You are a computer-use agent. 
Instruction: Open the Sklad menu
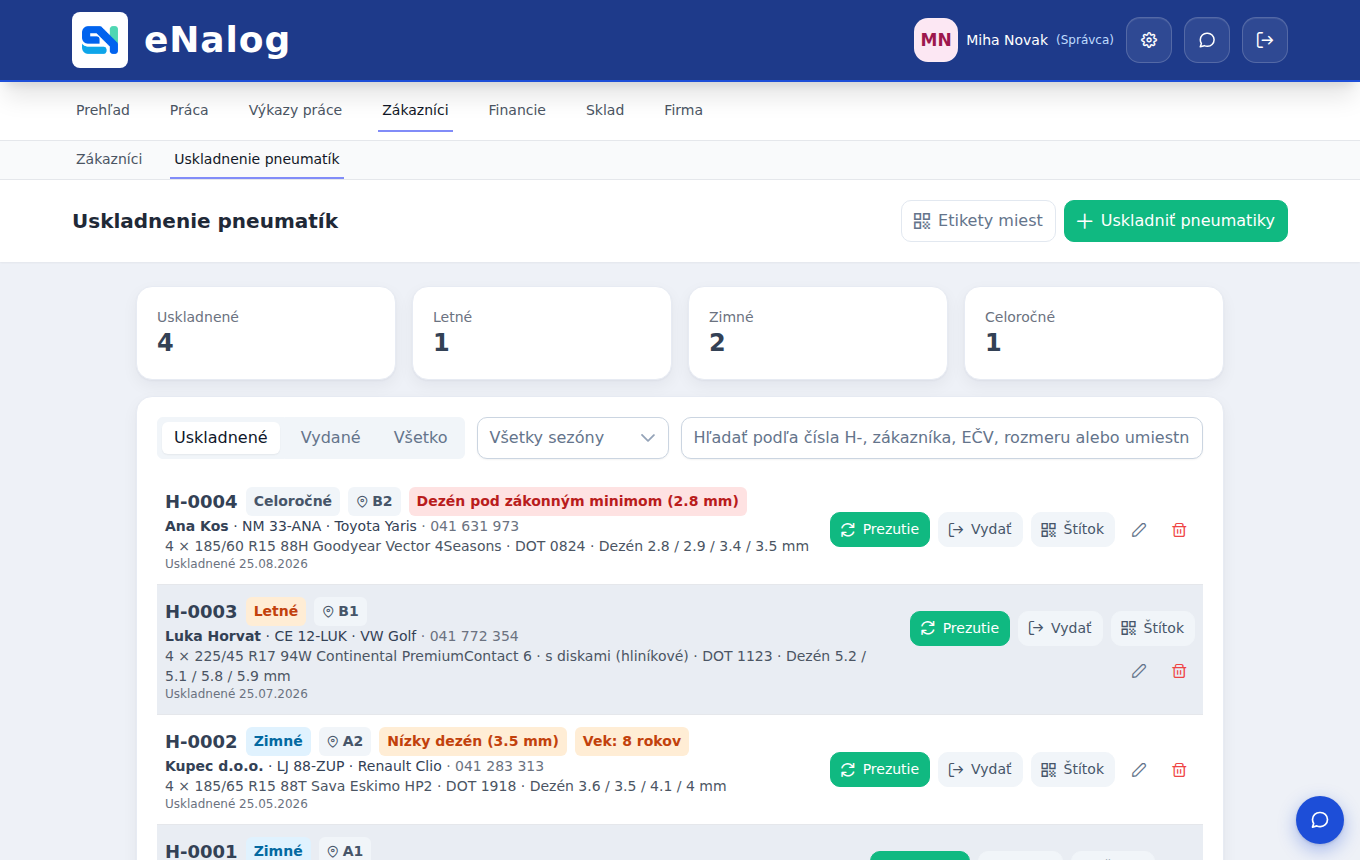[x=605, y=110]
